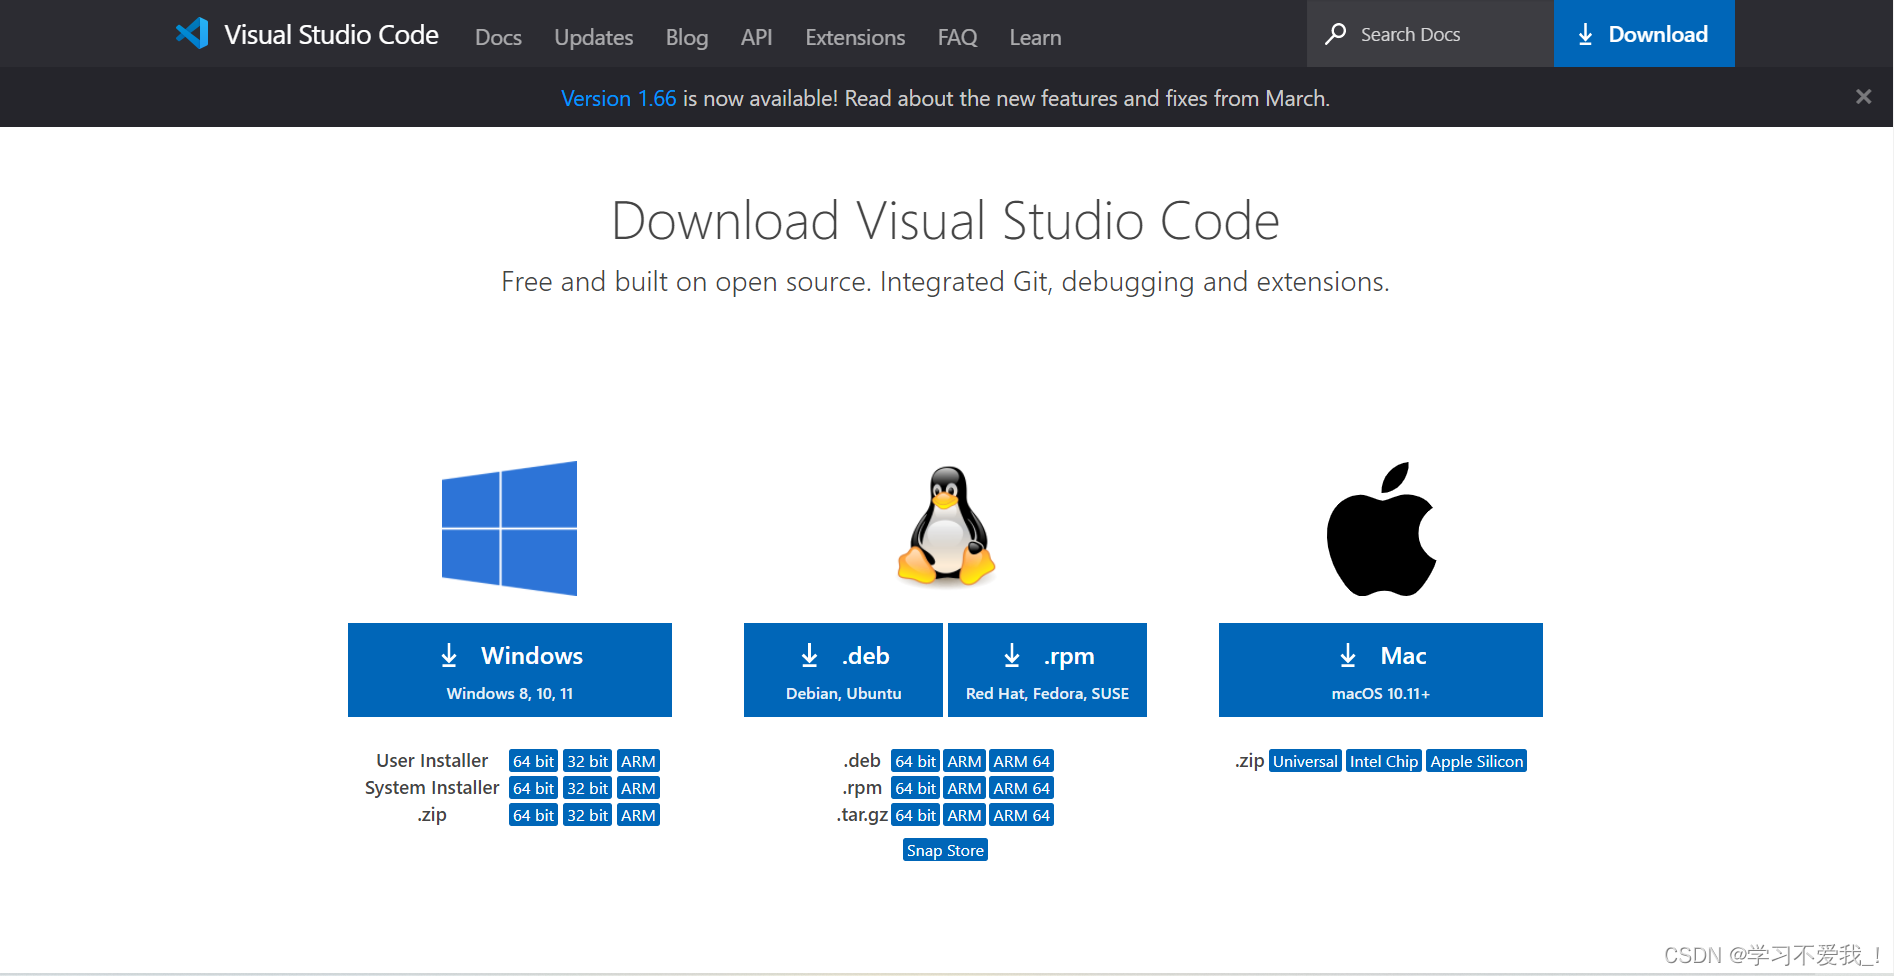1894x976 pixels.
Task: Click the top-right Download button
Action: [x=1644, y=34]
